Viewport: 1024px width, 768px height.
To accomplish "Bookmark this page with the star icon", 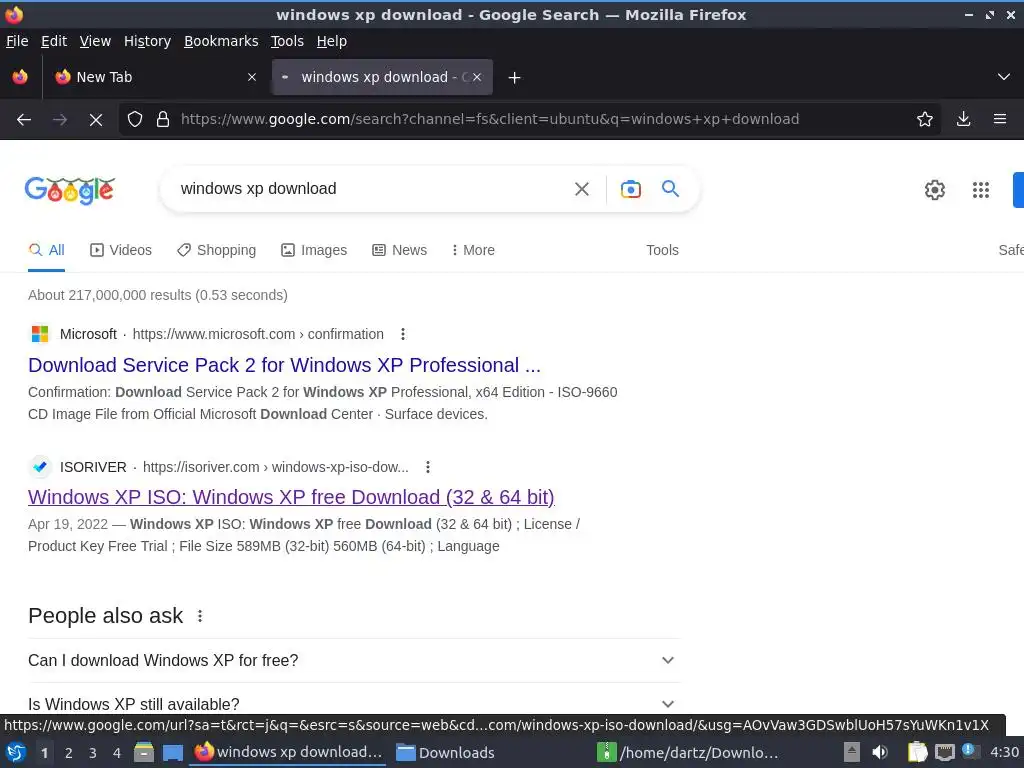I will click(x=924, y=120).
